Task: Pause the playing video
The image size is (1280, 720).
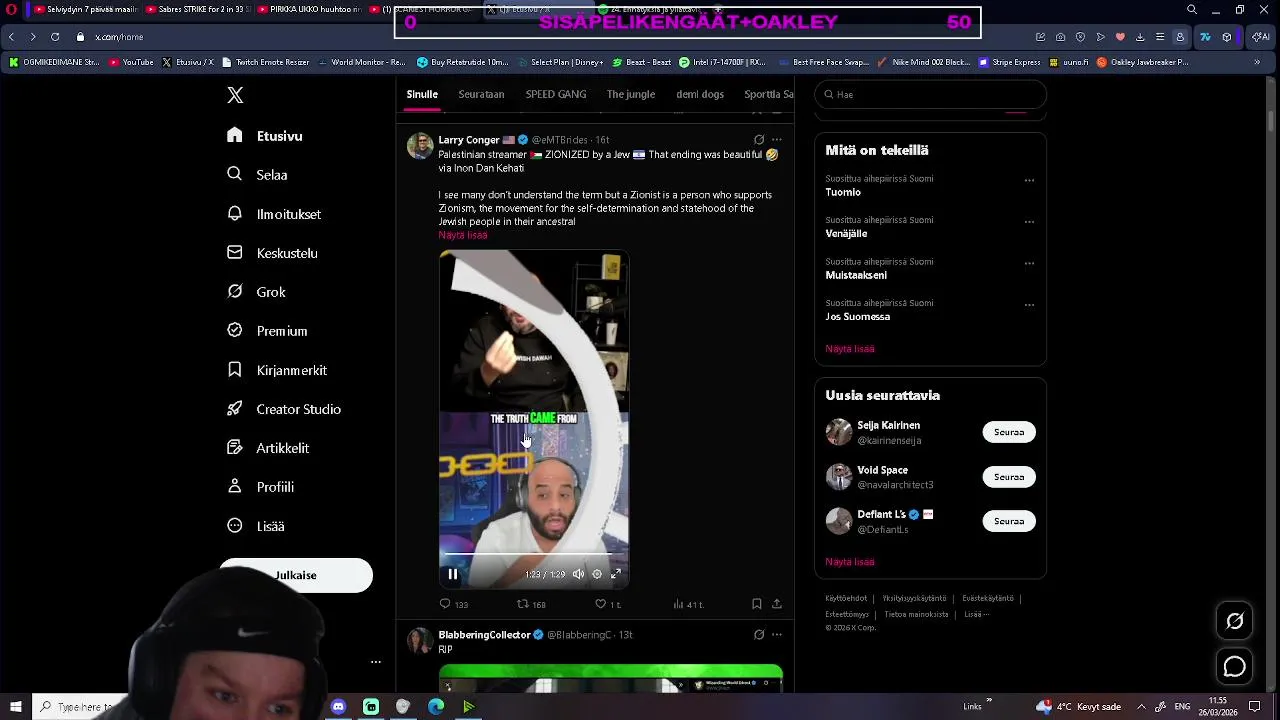Action: [452, 574]
